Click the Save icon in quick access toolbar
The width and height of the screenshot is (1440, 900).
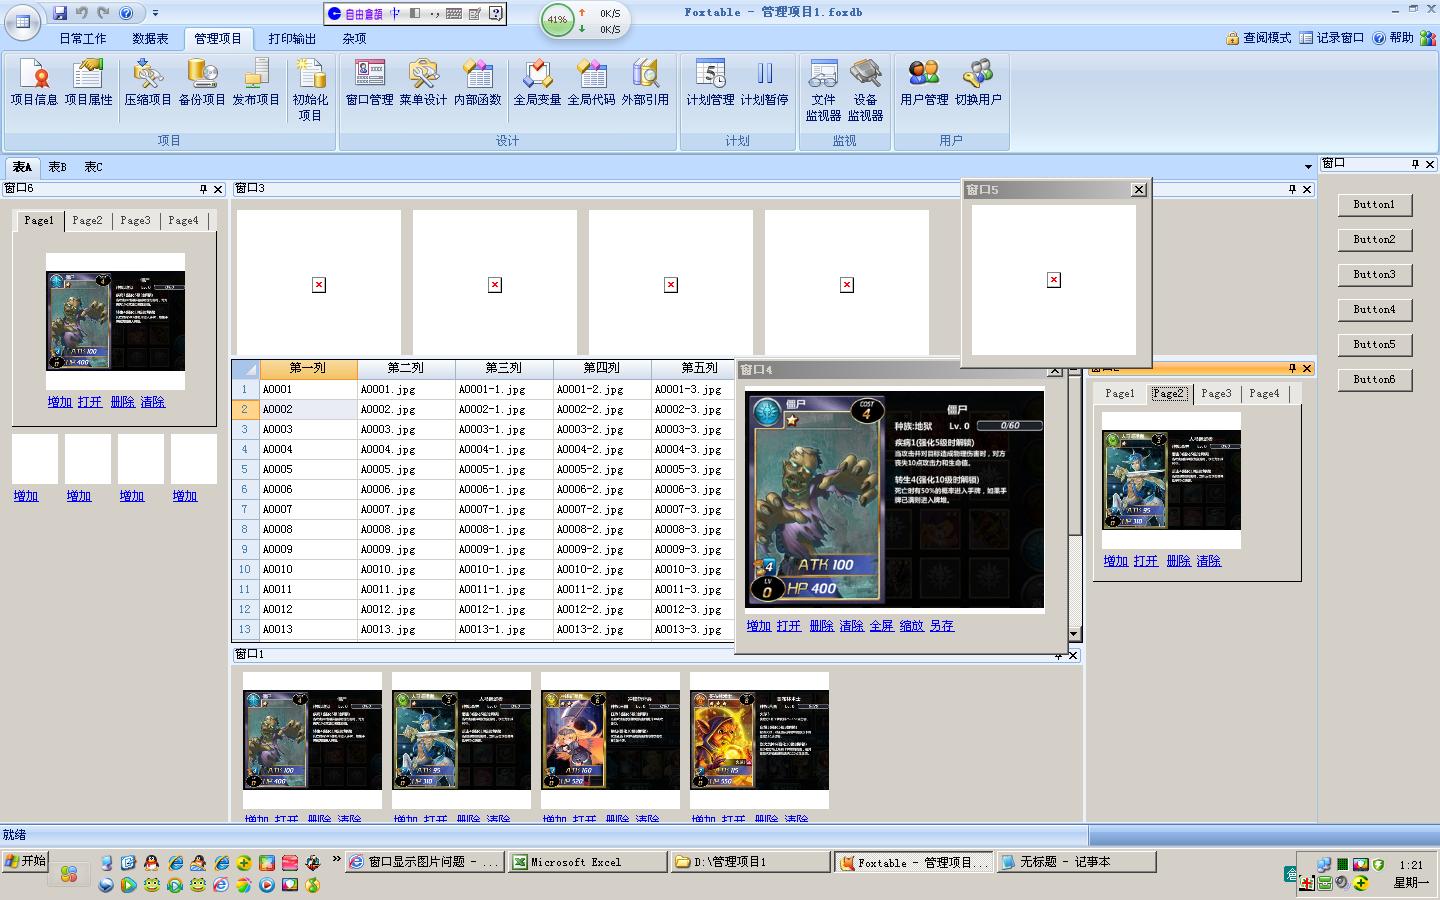pyautogui.click(x=60, y=13)
